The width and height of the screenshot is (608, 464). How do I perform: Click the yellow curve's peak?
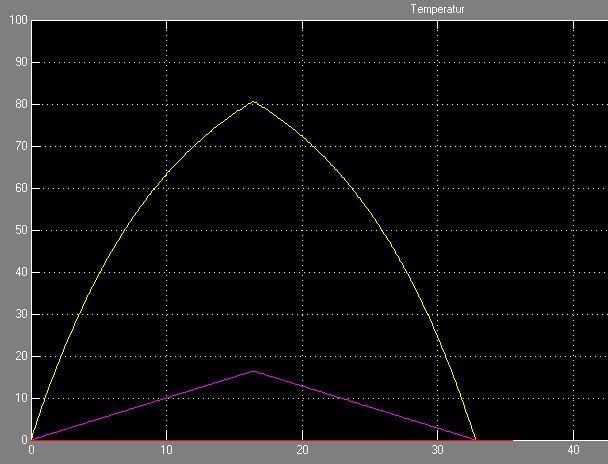click(253, 102)
